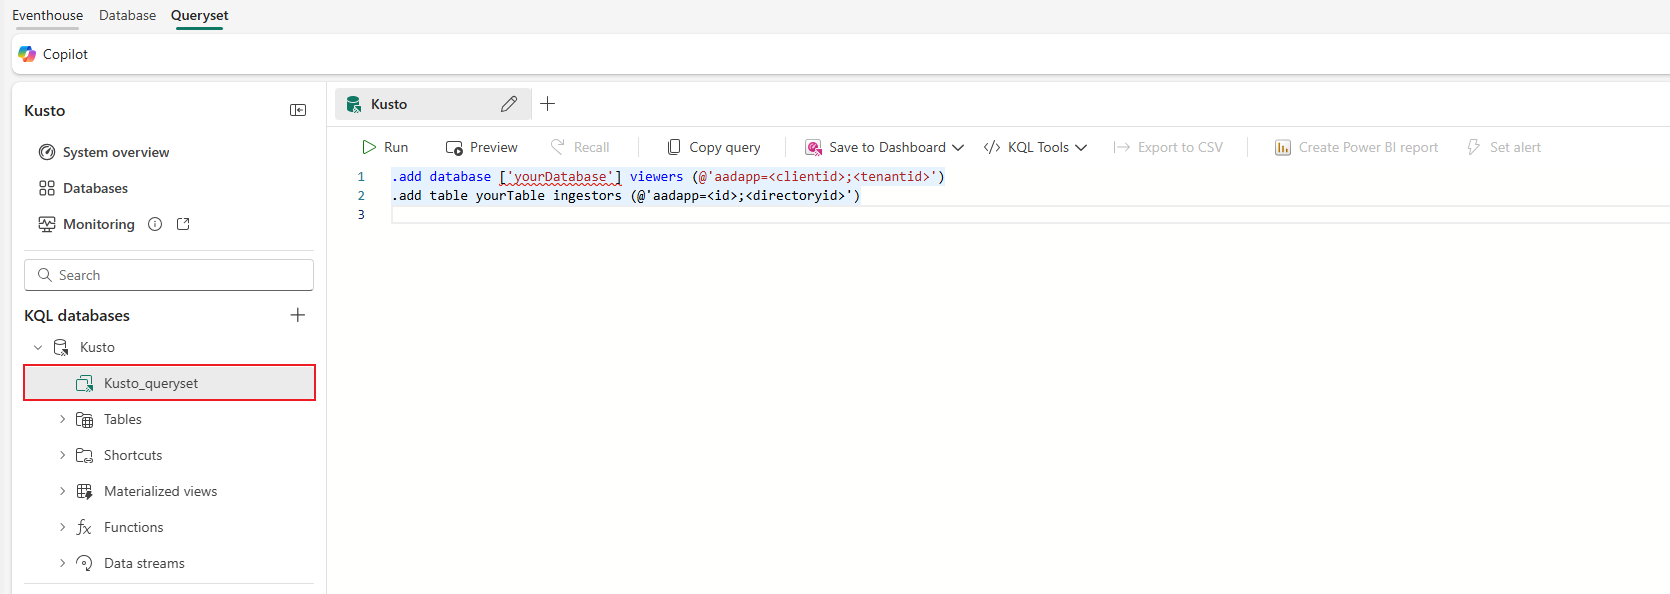1670x594 pixels.
Task: Open System overview
Action: click(x=116, y=152)
